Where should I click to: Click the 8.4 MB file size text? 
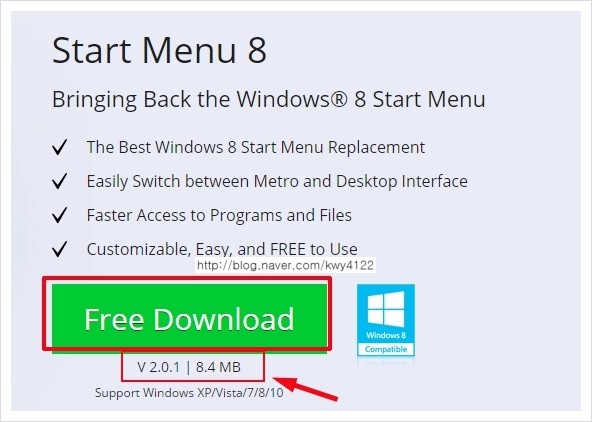(x=218, y=367)
